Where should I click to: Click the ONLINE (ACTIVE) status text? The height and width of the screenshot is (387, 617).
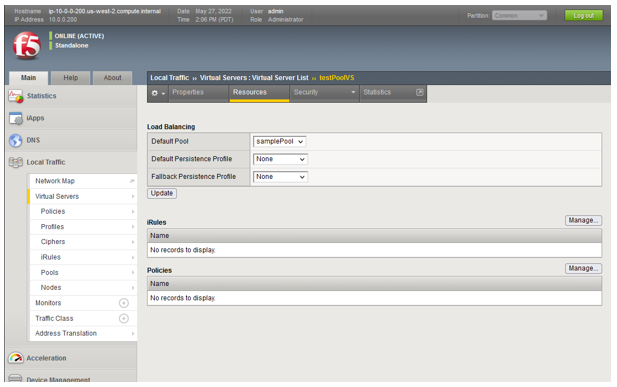tap(79, 36)
